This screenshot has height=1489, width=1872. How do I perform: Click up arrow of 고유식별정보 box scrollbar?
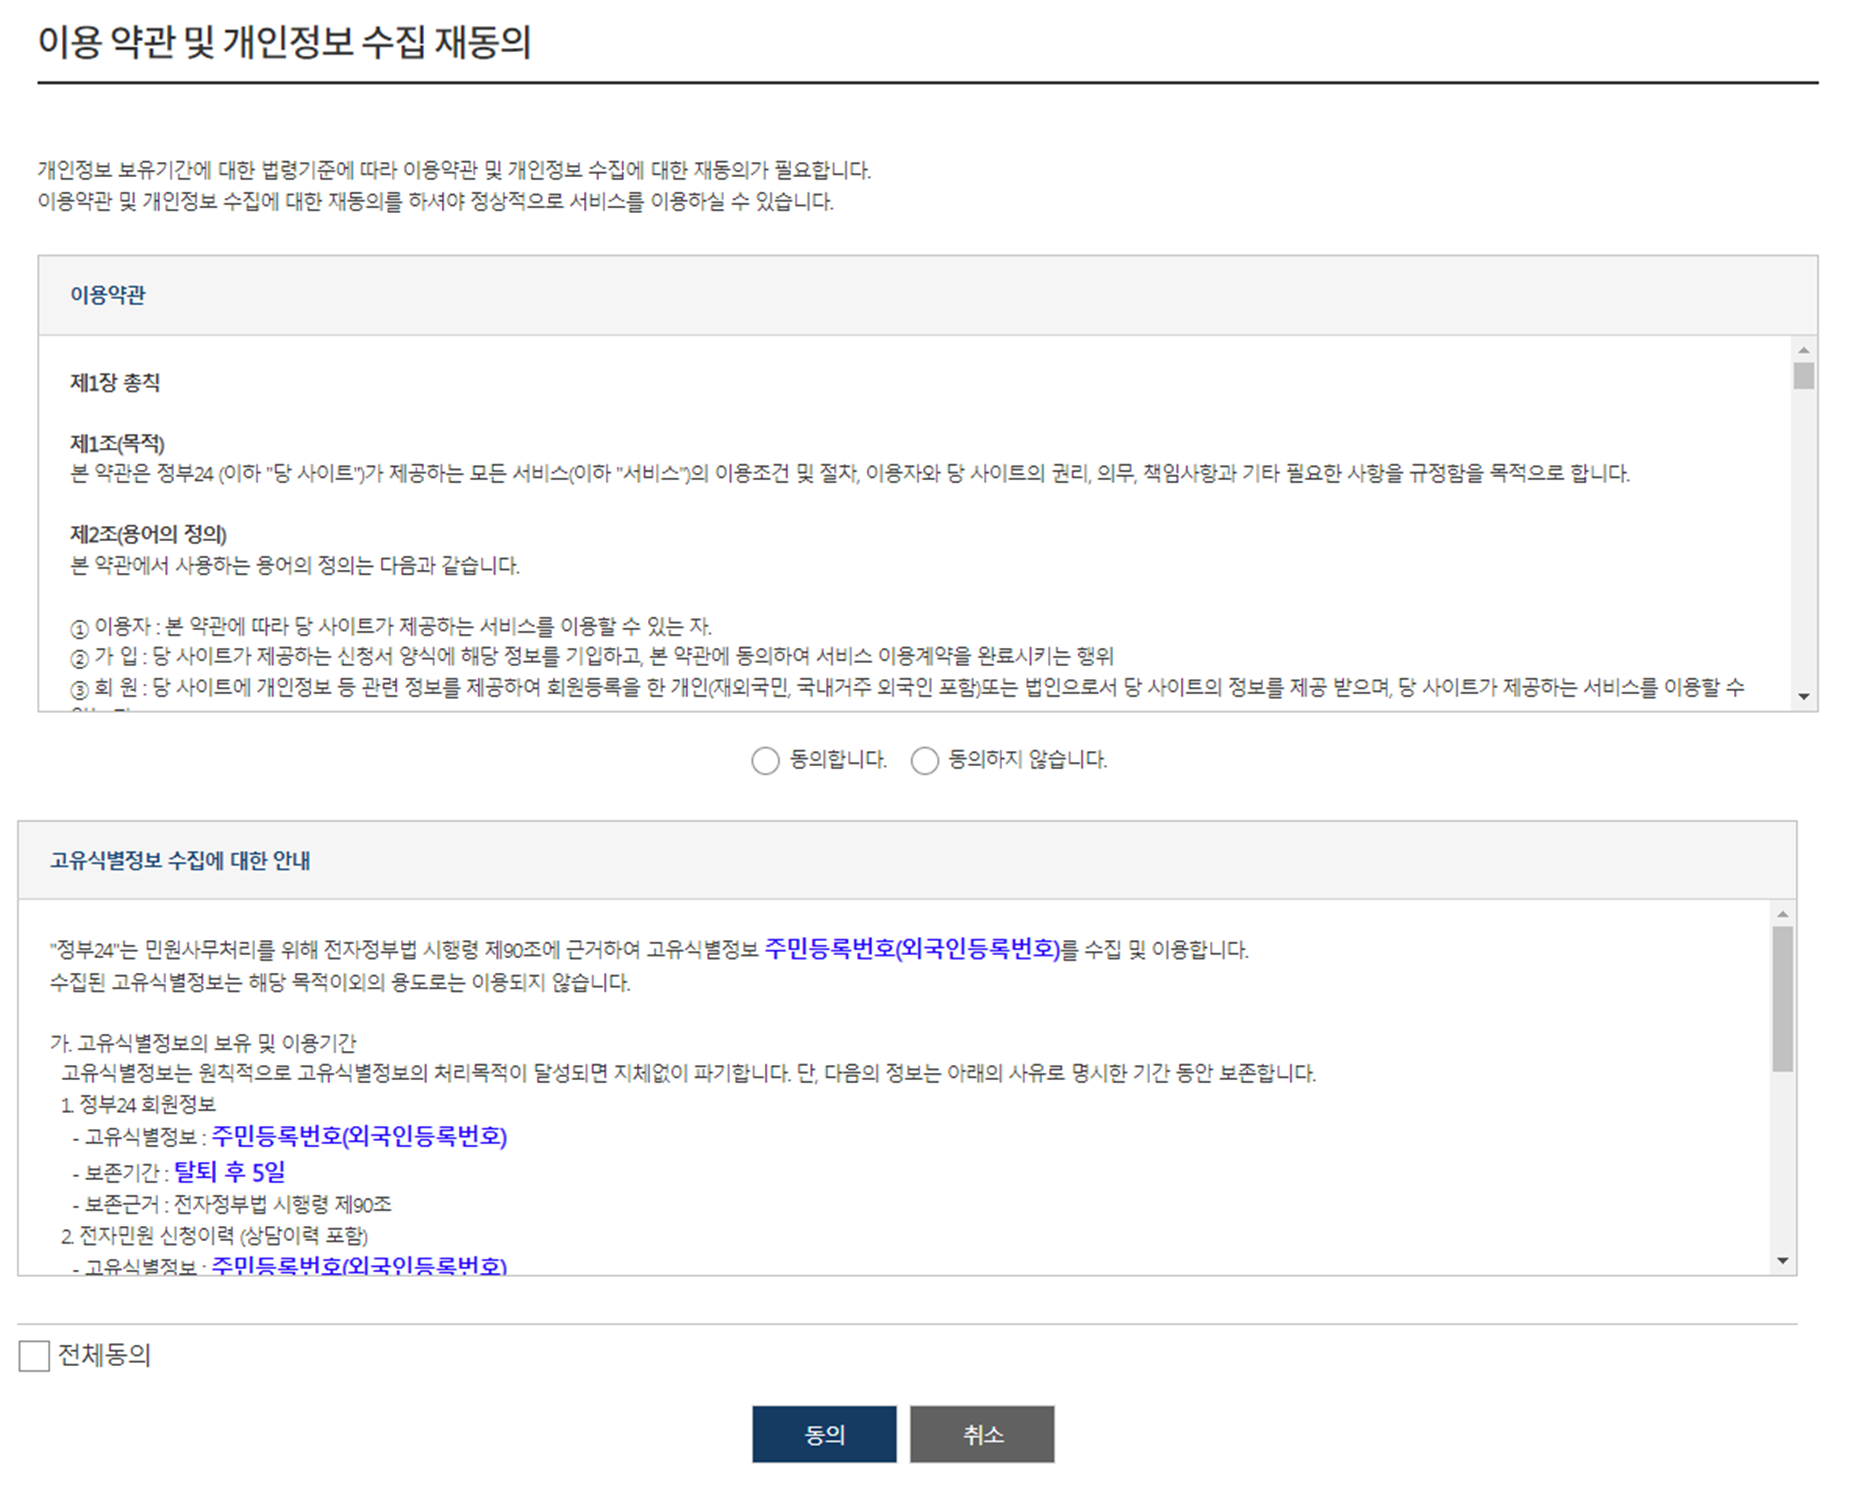(x=1783, y=914)
